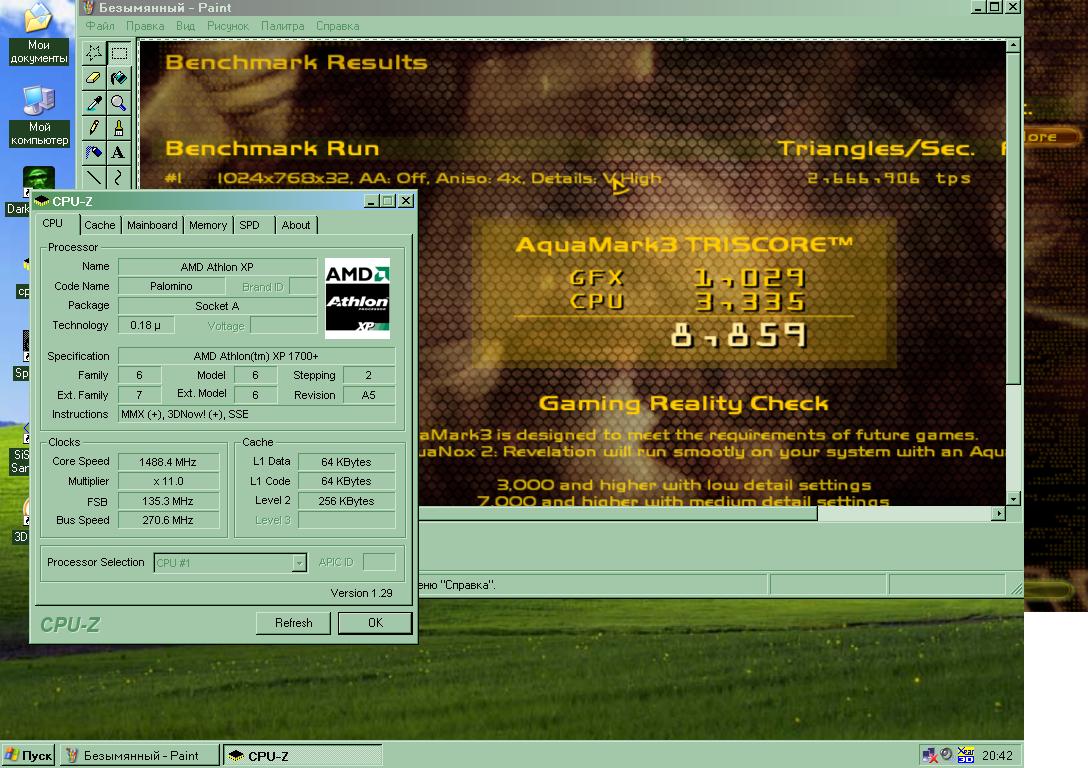Choose the Line tool in Paint
1088x768 pixels.
(x=94, y=176)
